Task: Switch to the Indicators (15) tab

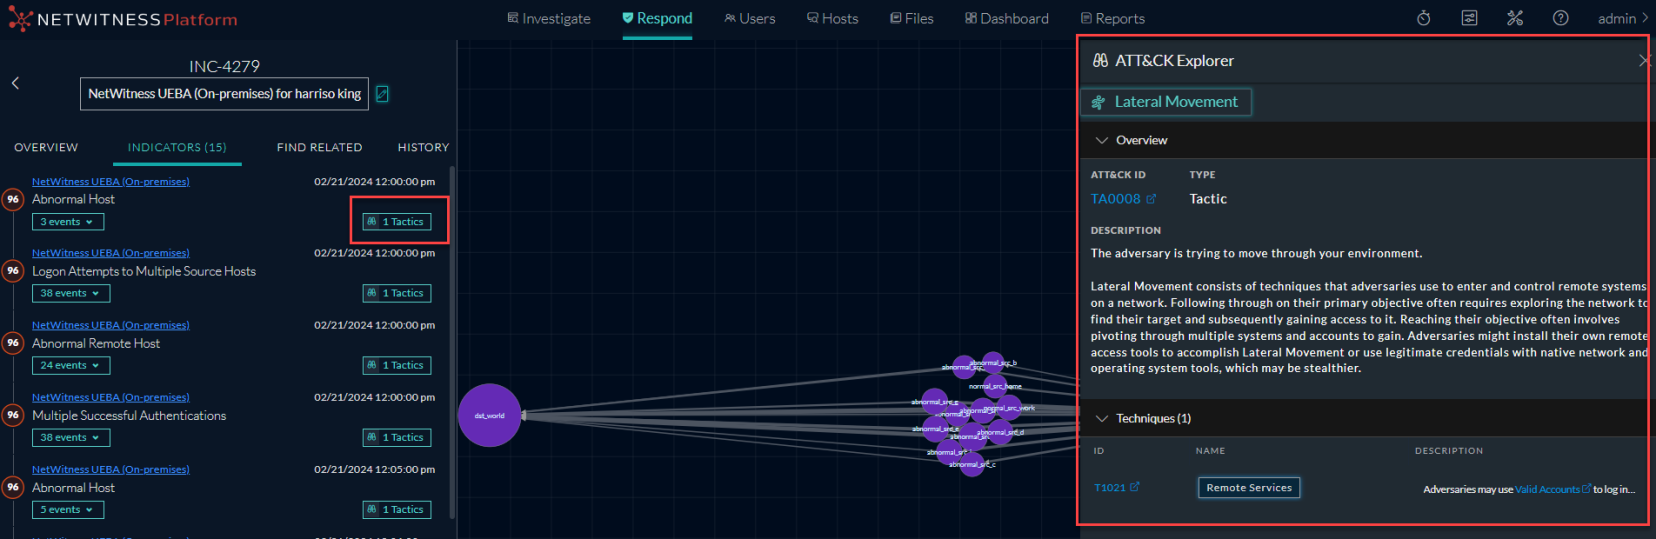Action: pos(177,147)
